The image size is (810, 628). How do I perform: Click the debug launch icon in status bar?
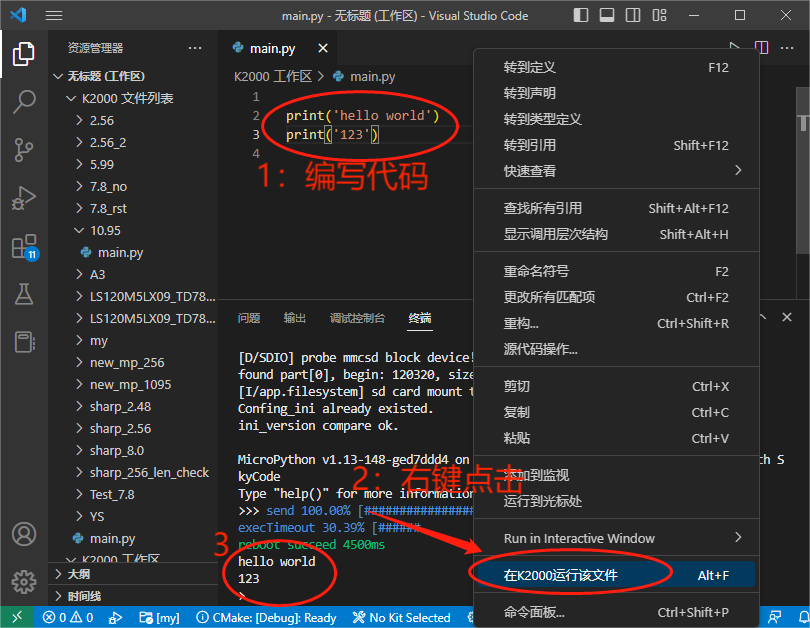pyautogui.click(x=115, y=618)
